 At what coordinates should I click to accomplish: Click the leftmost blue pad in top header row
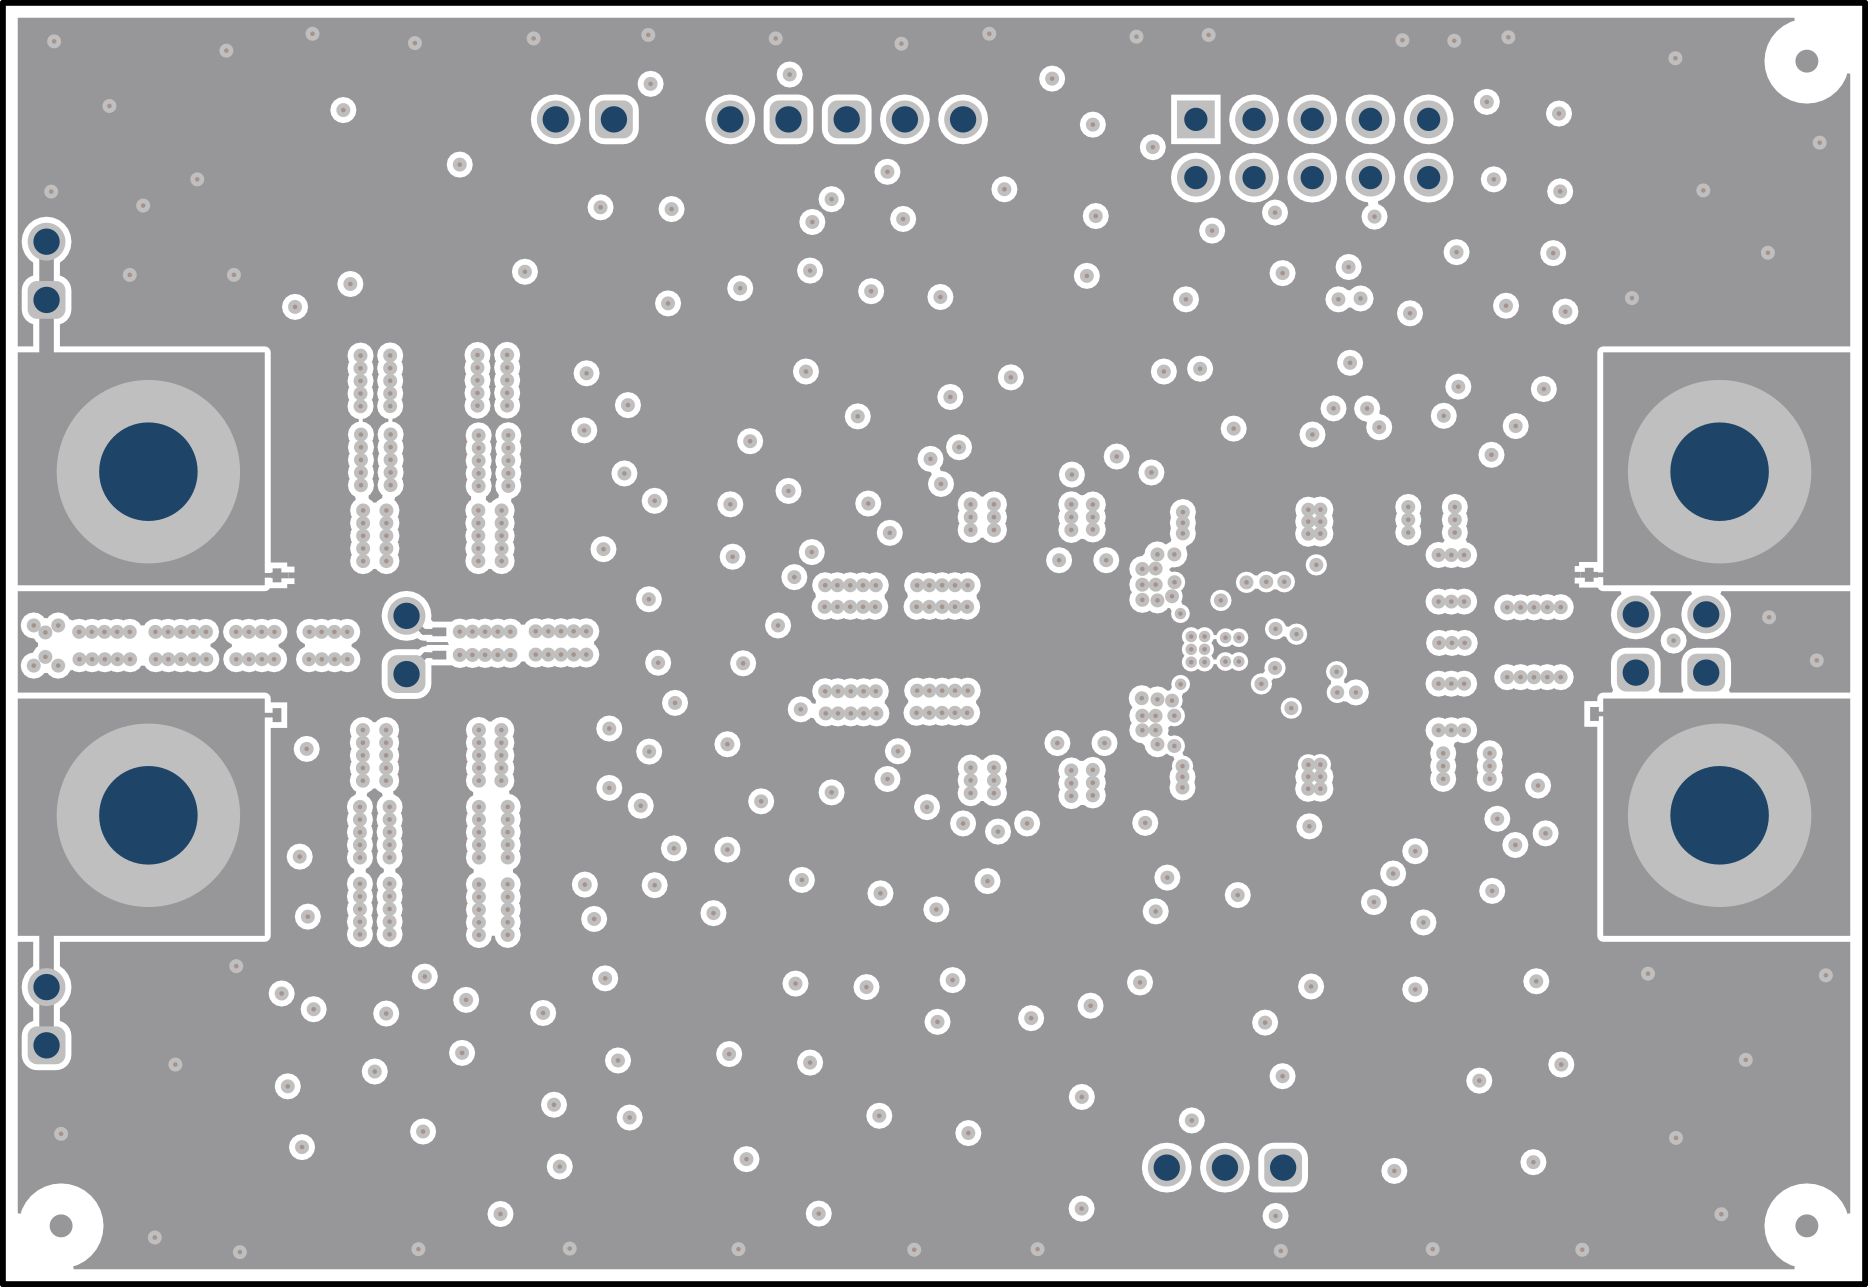pyautogui.click(x=555, y=119)
